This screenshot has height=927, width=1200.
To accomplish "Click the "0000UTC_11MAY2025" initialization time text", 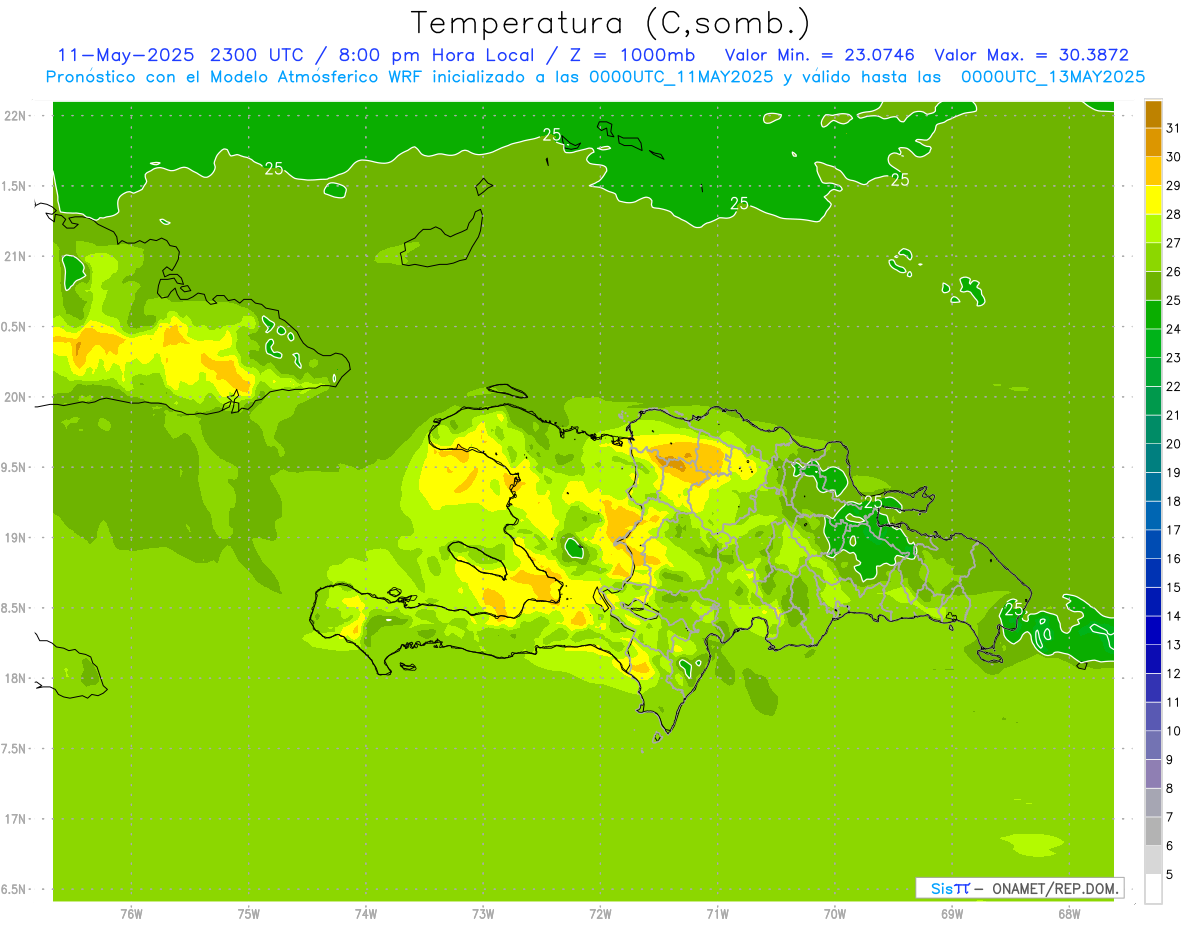I will tap(681, 77).
